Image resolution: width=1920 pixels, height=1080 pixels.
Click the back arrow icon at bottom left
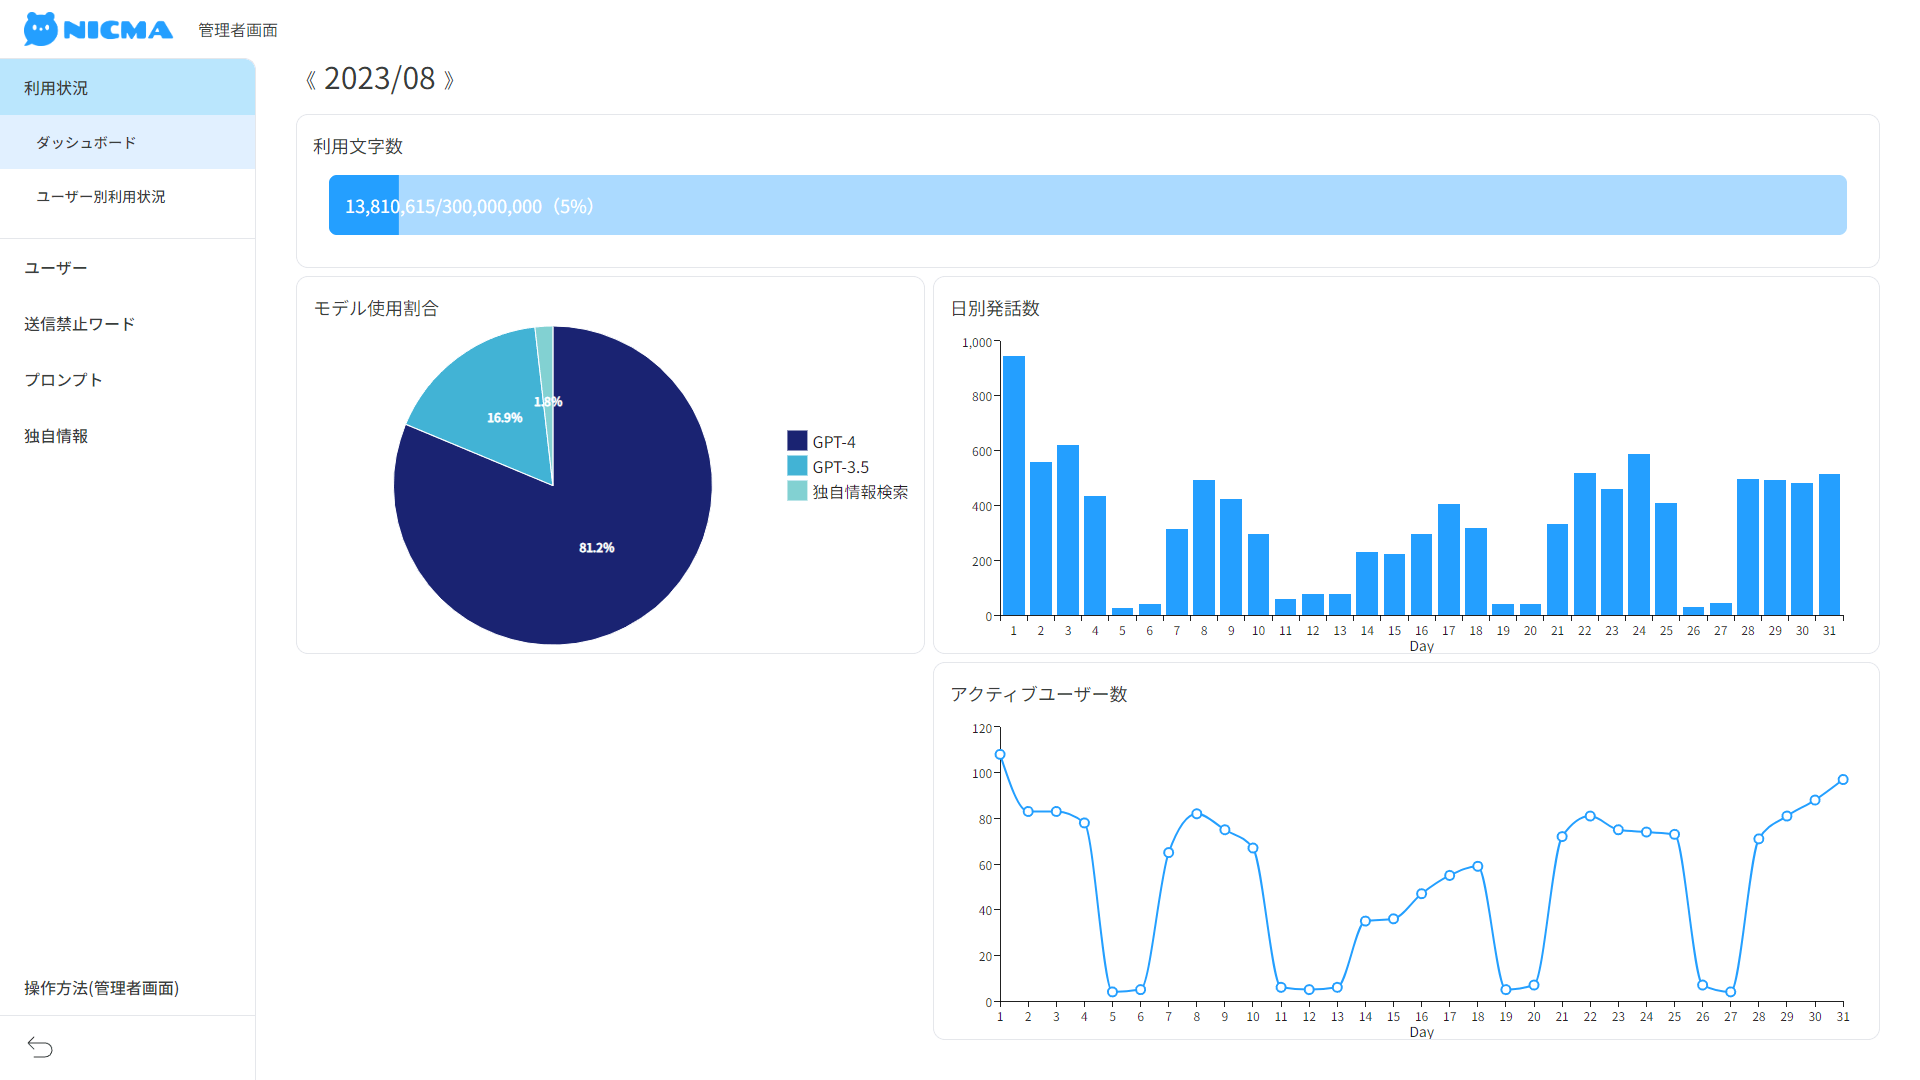point(40,1047)
